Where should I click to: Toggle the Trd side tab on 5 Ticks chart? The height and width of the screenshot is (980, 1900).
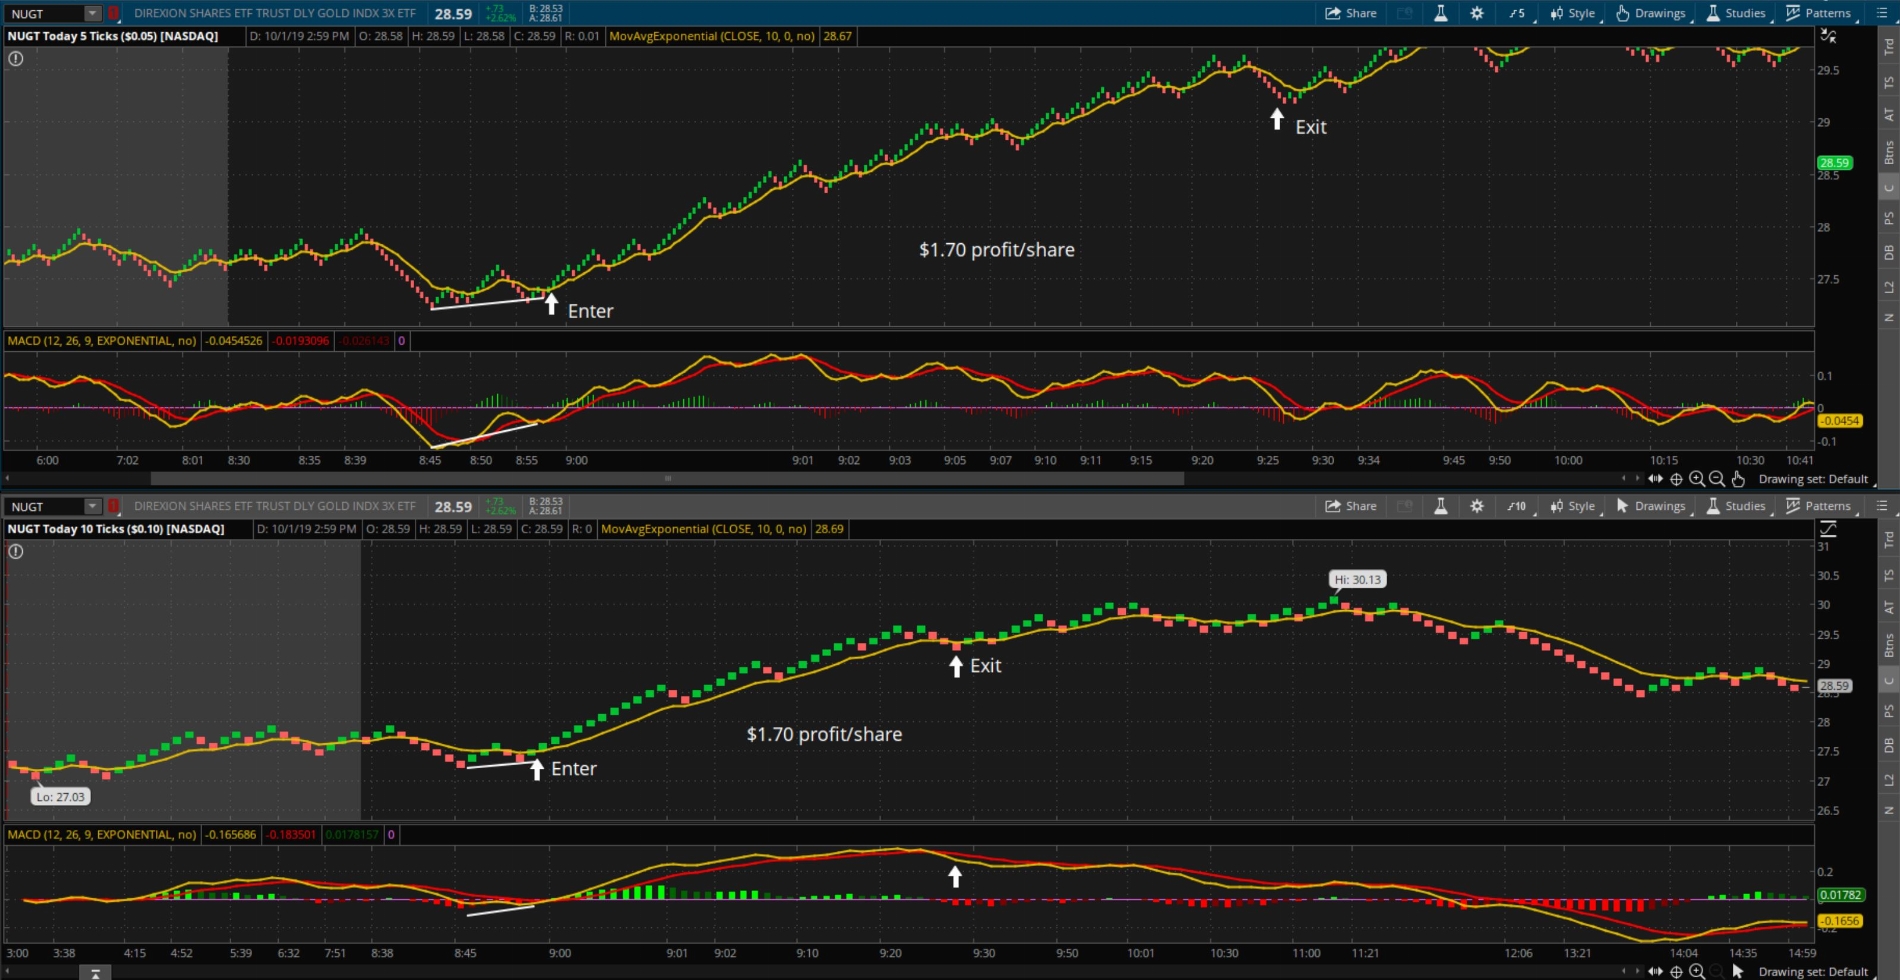click(1889, 46)
